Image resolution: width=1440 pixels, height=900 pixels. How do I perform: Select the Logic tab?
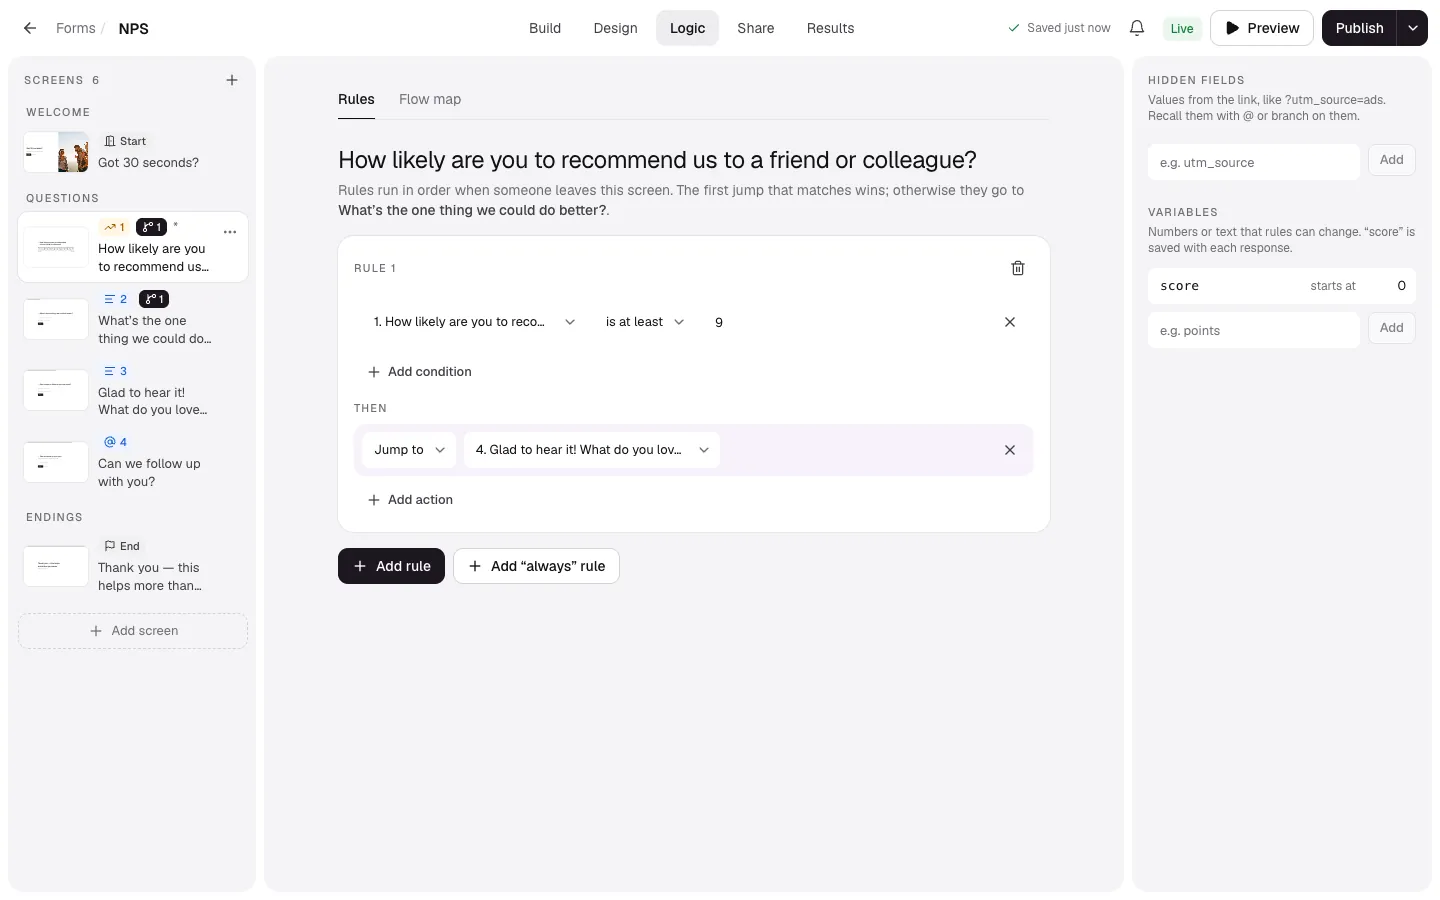click(x=687, y=28)
